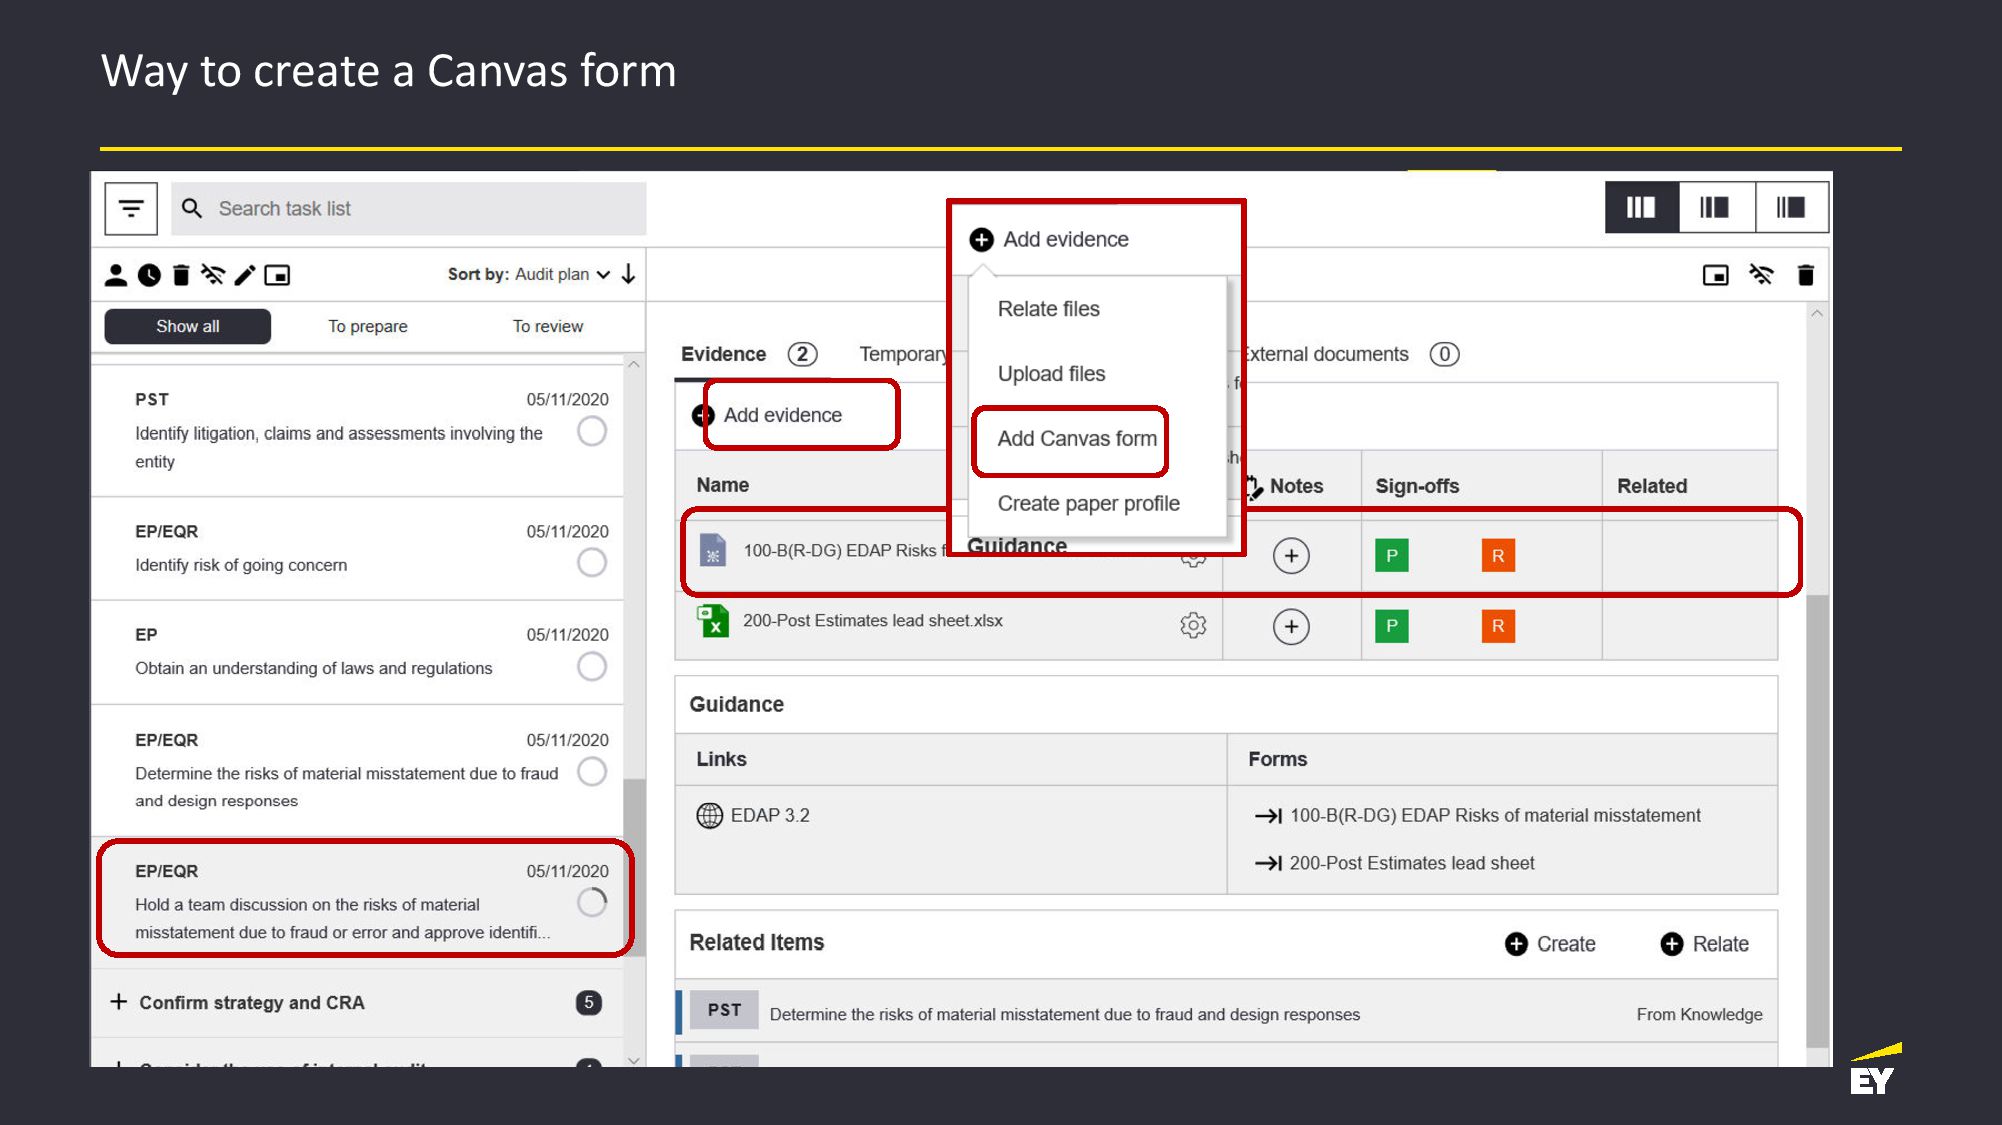Screen dimensions: 2002x1125
Task: Click the detail pane vertical scrollbar
Action: tap(1817, 821)
